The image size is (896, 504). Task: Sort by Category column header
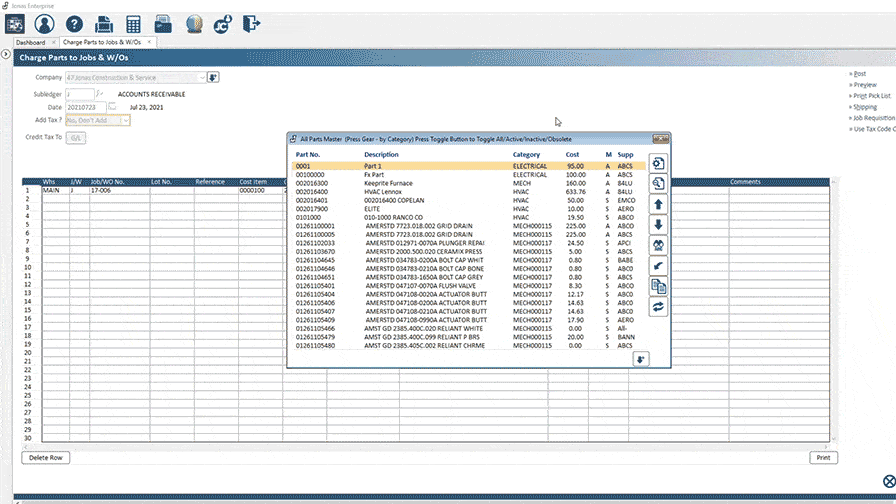pos(526,154)
